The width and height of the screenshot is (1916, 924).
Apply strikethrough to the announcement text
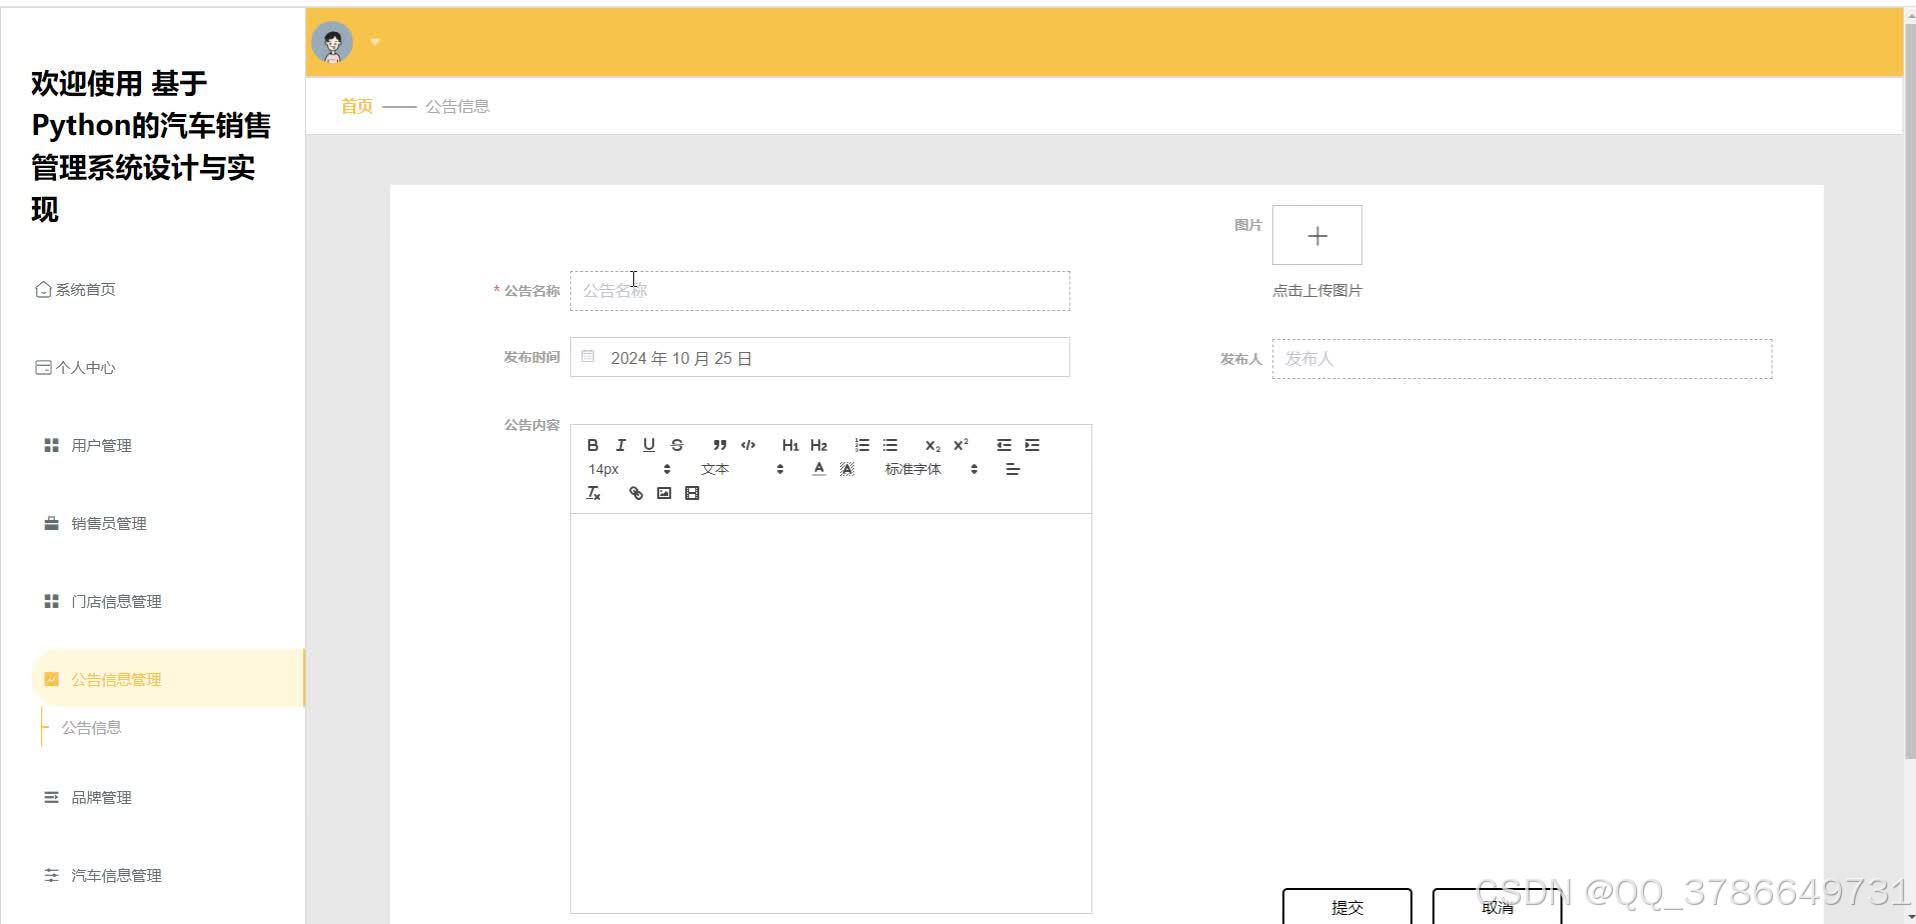[677, 444]
